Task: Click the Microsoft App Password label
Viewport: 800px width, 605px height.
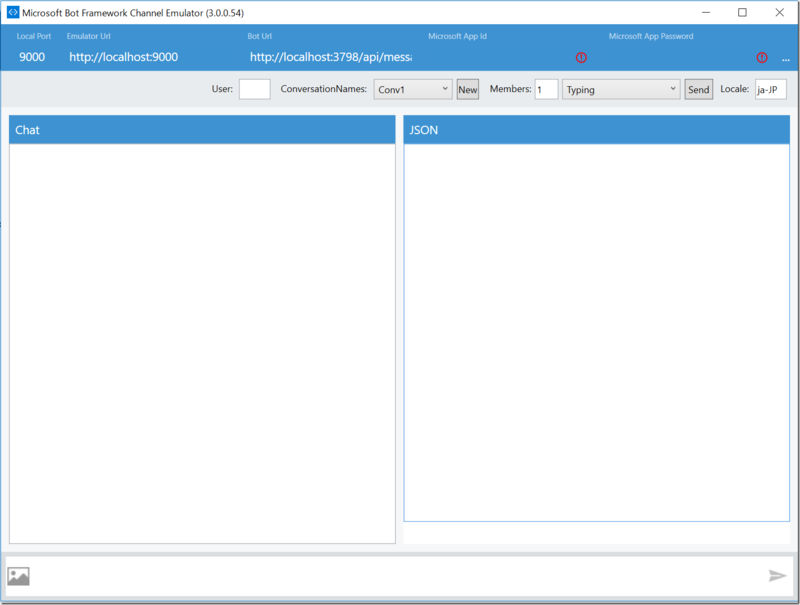Action: 651,36
